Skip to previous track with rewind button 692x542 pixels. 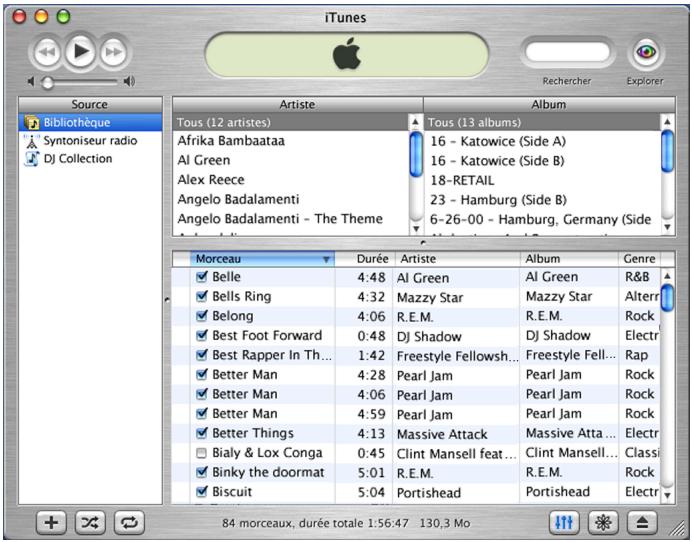click(x=46, y=53)
